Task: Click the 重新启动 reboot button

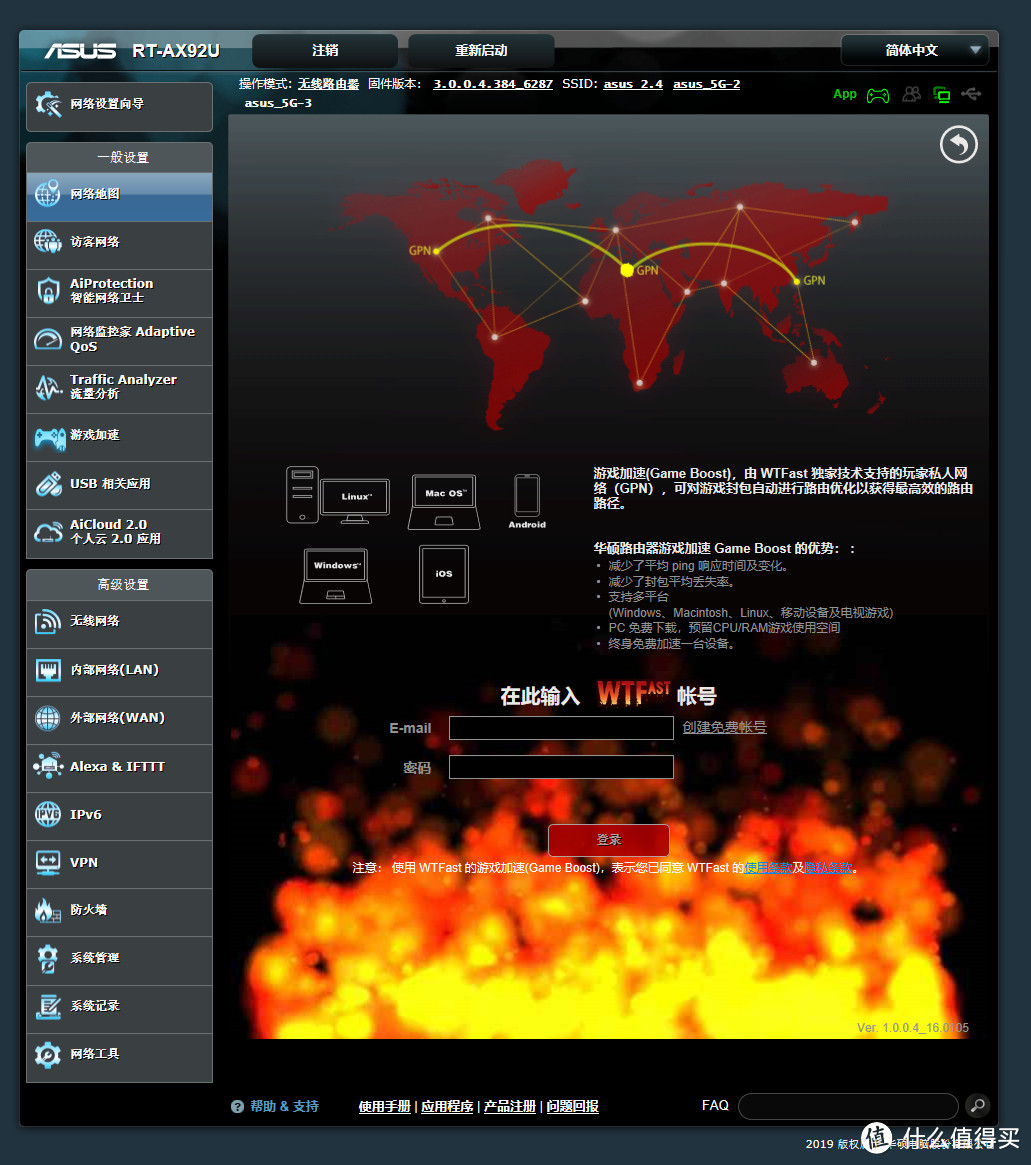Action: pyautogui.click(x=481, y=51)
